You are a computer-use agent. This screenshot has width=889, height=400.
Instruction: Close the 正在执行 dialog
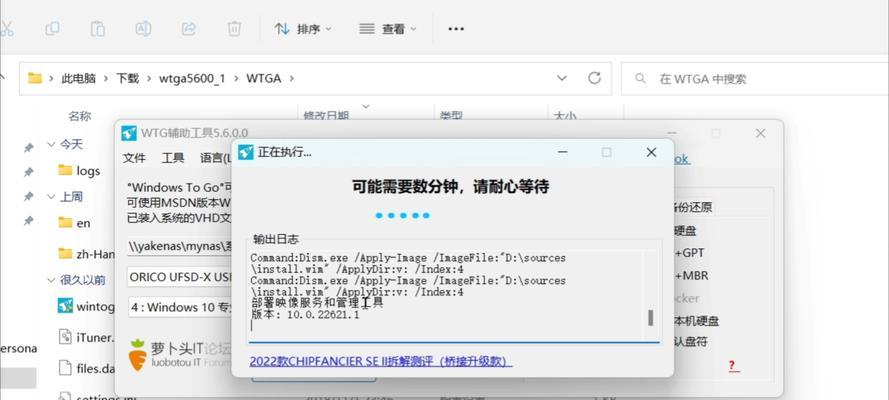651,152
